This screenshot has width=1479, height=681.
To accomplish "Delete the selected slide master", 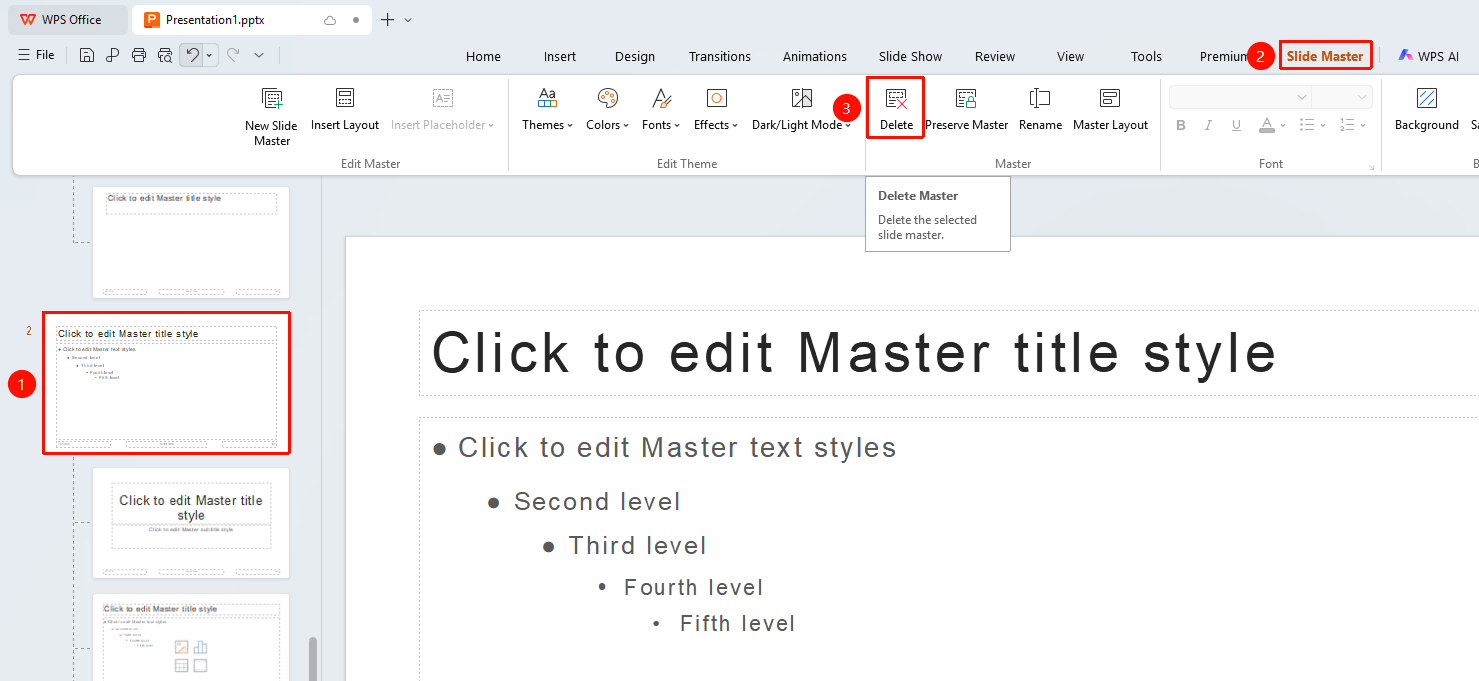I will [x=896, y=110].
